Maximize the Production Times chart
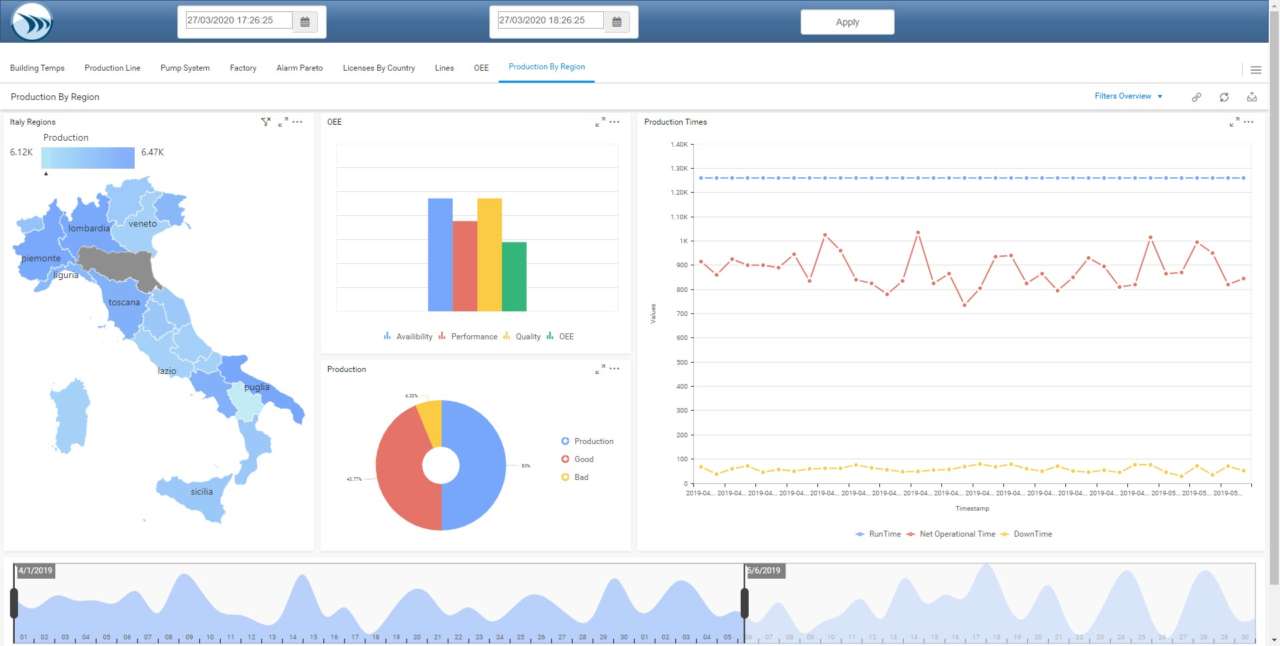Viewport: 1280px width, 646px height. (x=1234, y=122)
